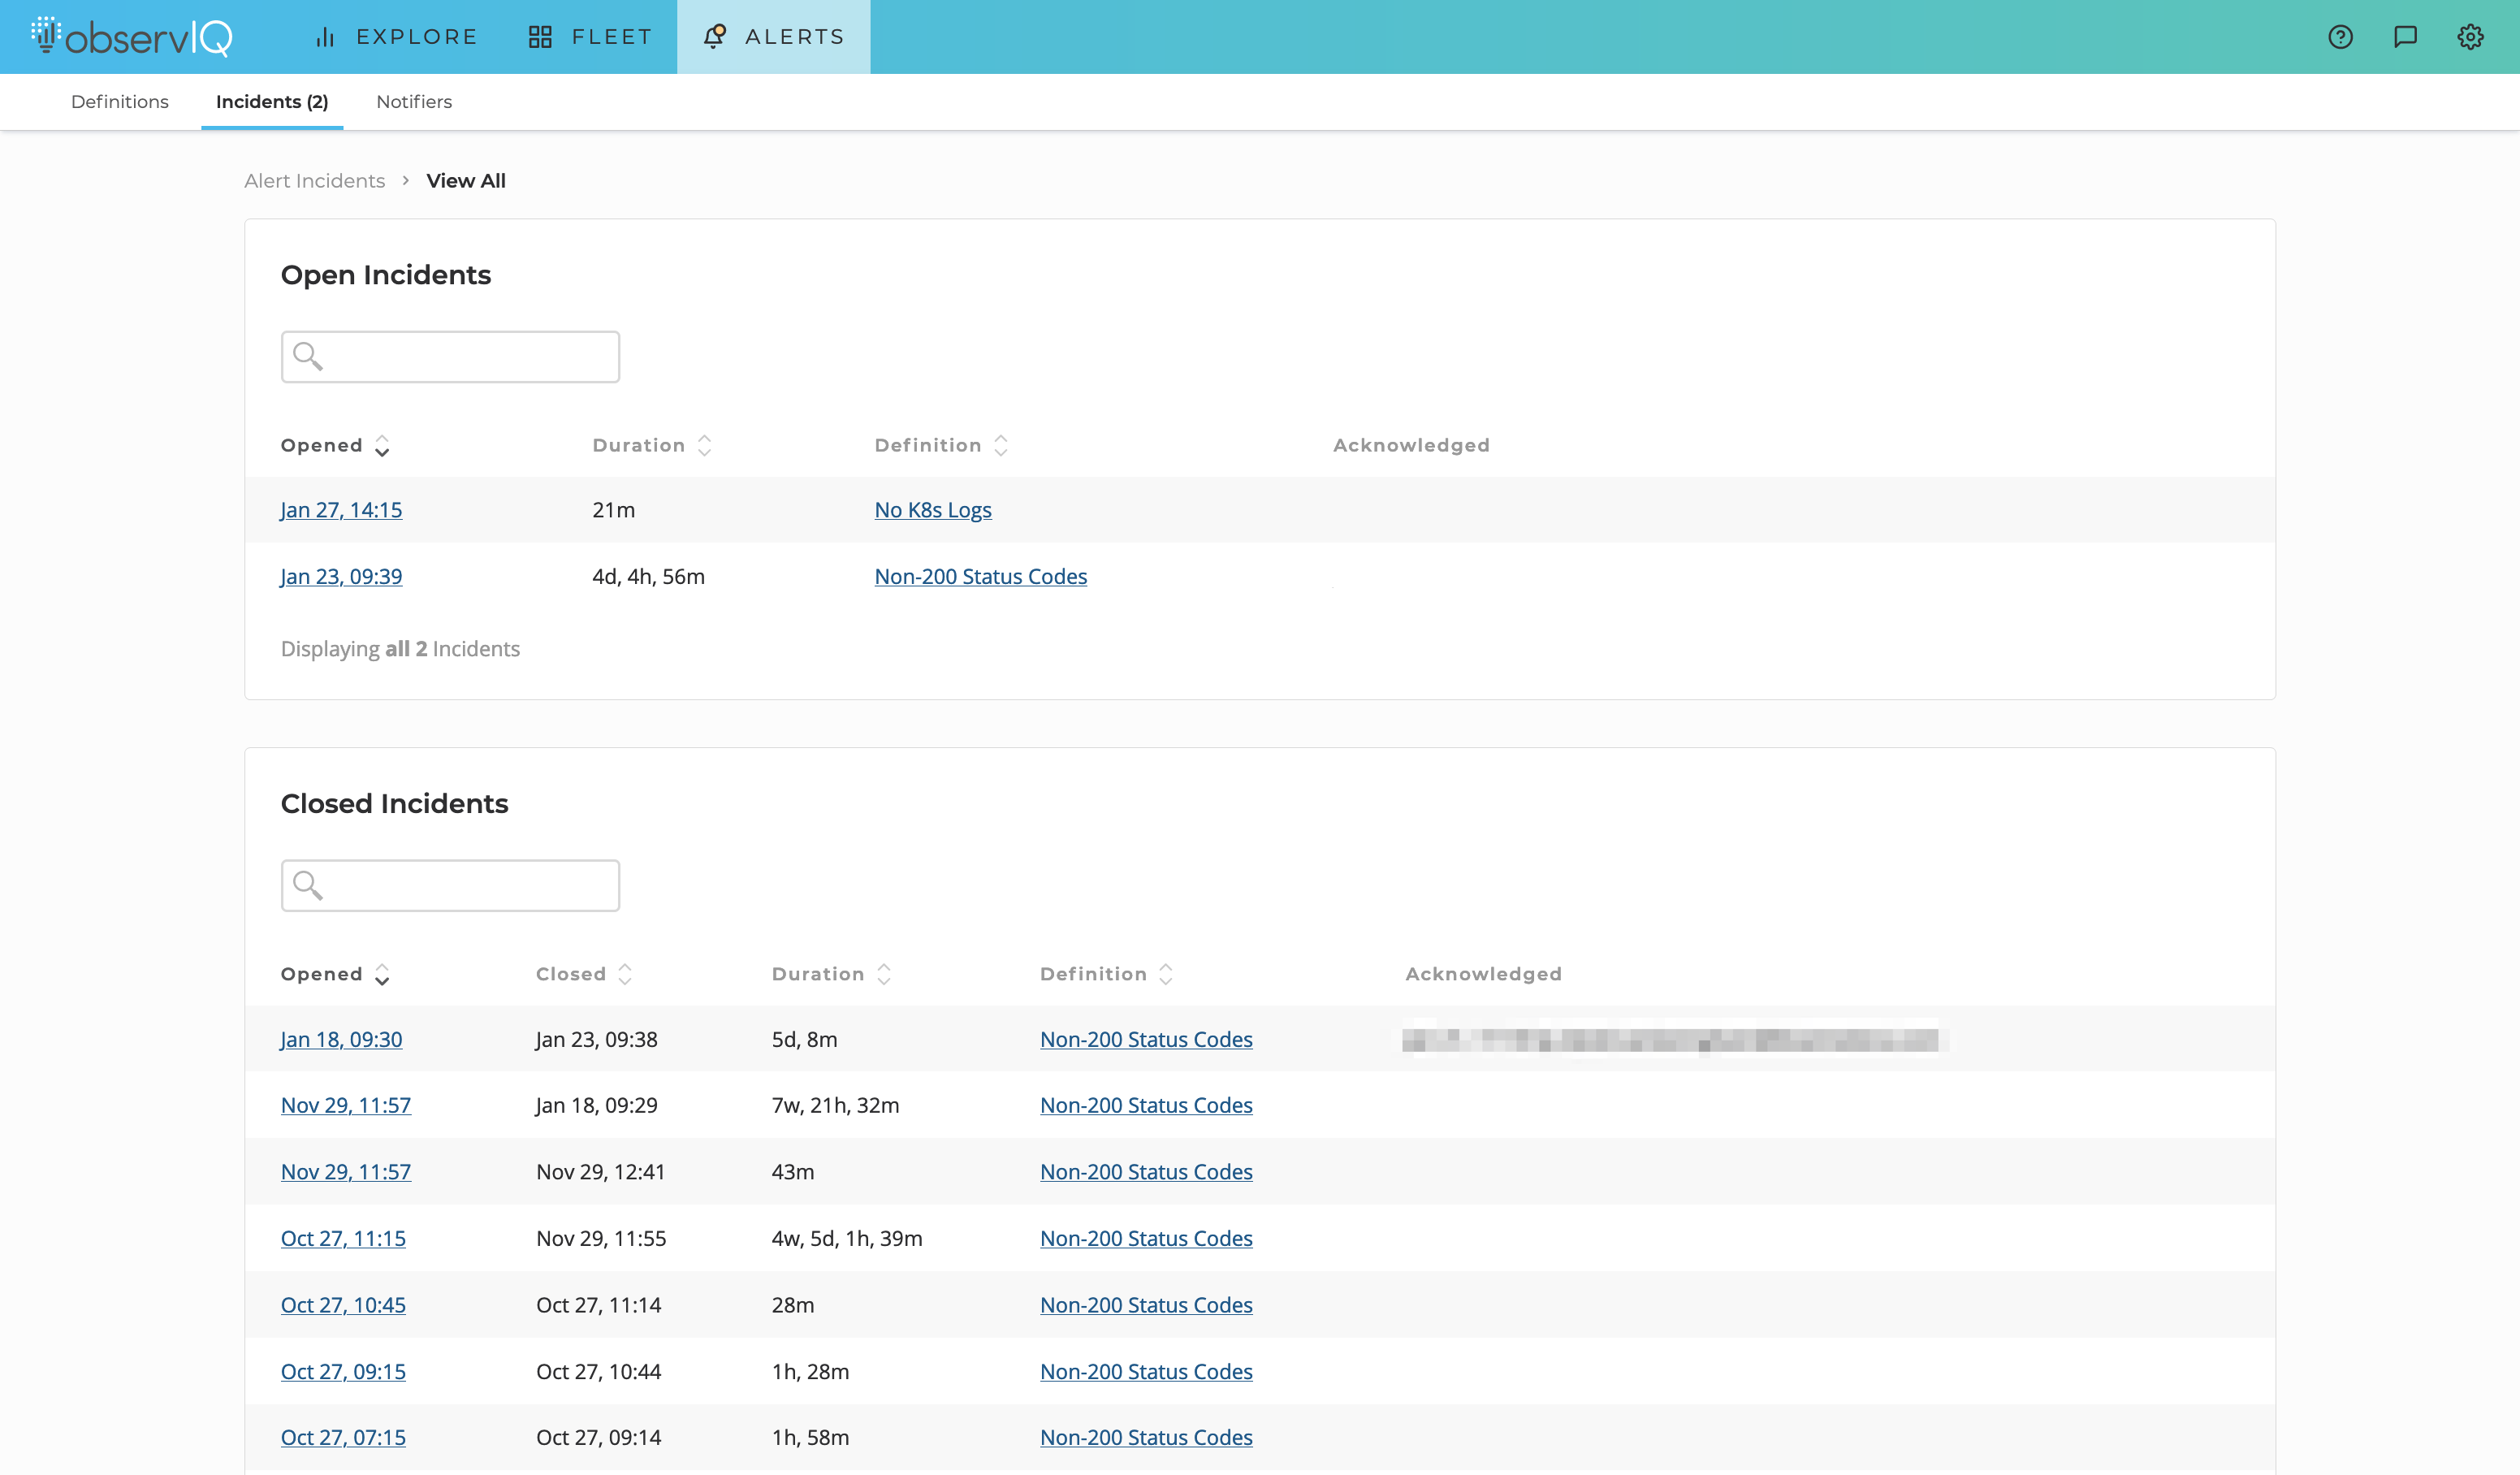Sort Open Incidents by Duration arrows
Image resolution: width=2520 pixels, height=1475 pixels.
tap(704, 446)
